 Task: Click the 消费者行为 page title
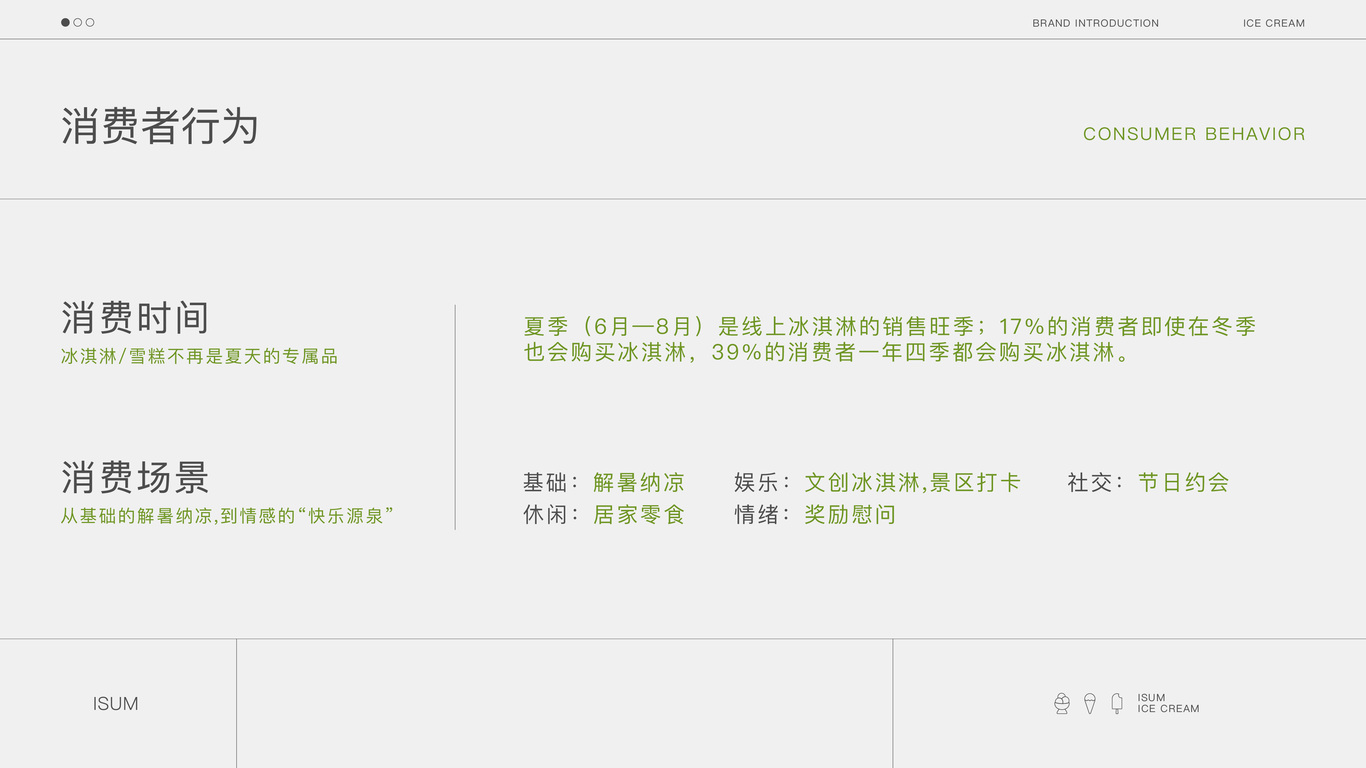pos(160,127)
